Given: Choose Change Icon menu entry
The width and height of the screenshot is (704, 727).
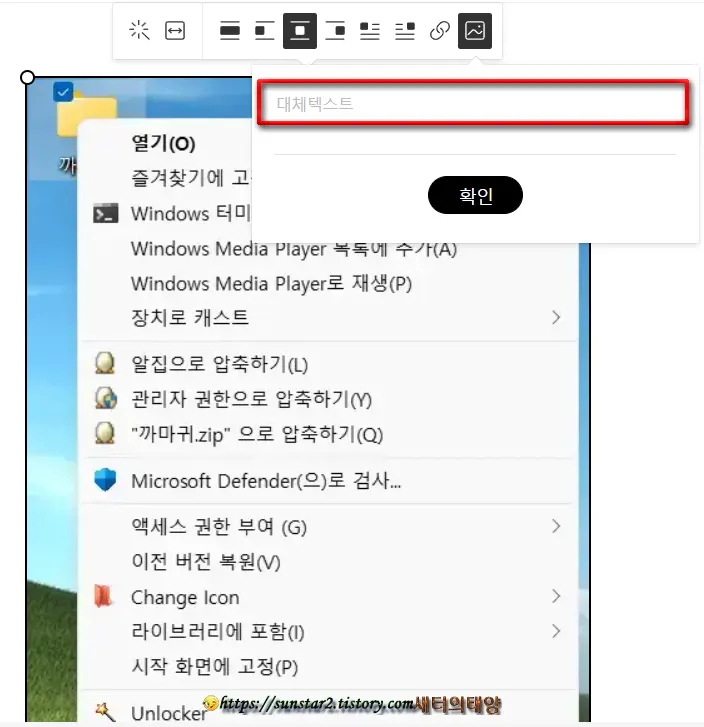Looking at the screenshot, I should (x=186, y=598).
